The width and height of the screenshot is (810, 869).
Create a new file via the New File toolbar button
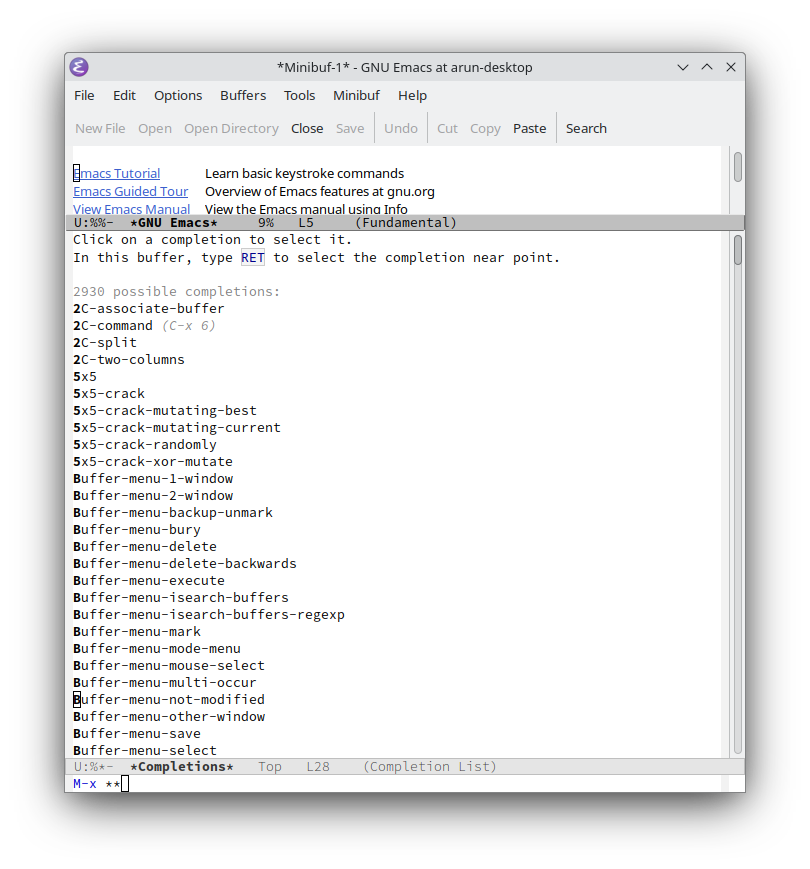tap(99, 128)
